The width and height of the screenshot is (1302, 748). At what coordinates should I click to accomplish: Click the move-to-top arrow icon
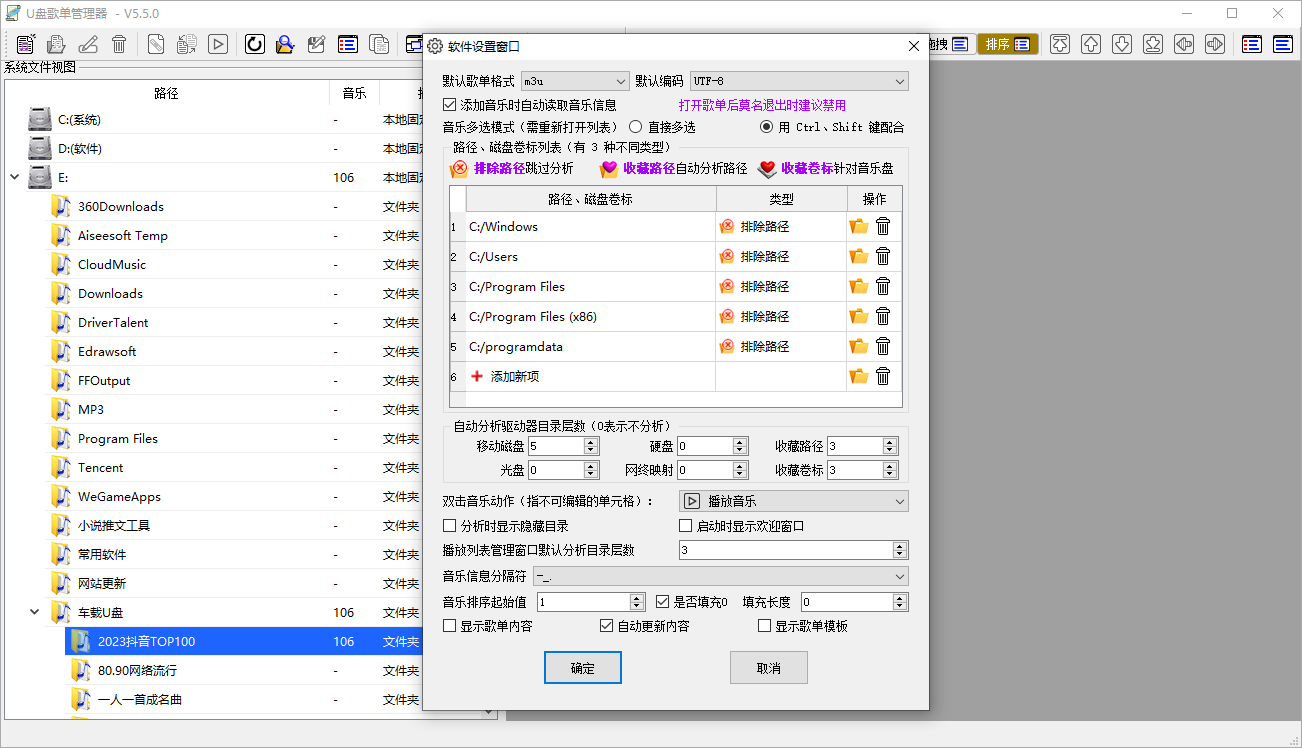(1060, 44)
